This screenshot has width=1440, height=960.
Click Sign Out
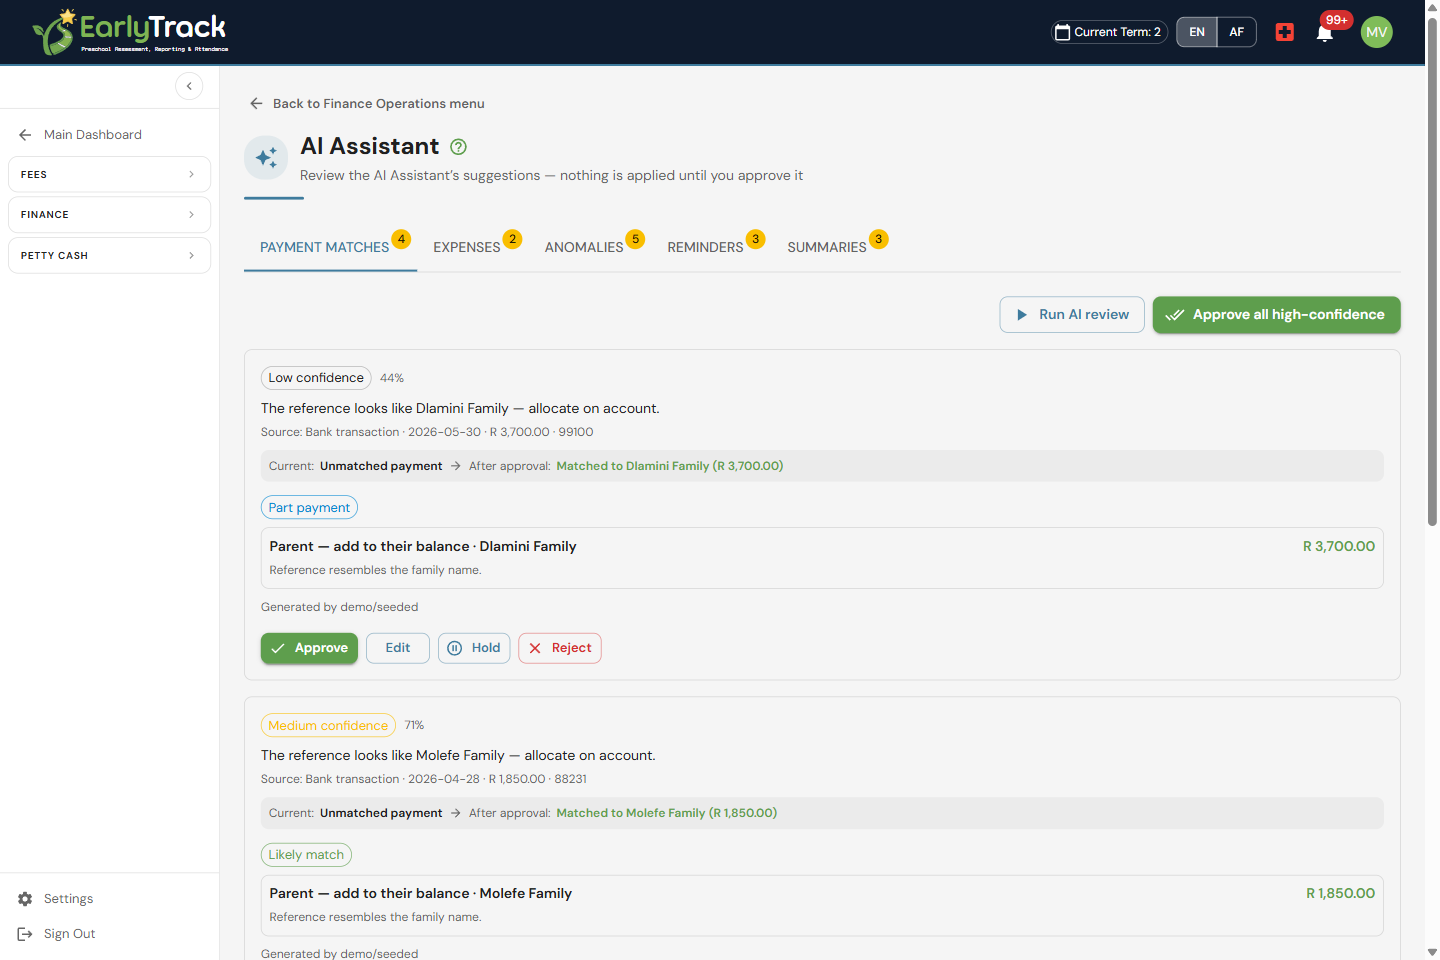coord(69,934)
